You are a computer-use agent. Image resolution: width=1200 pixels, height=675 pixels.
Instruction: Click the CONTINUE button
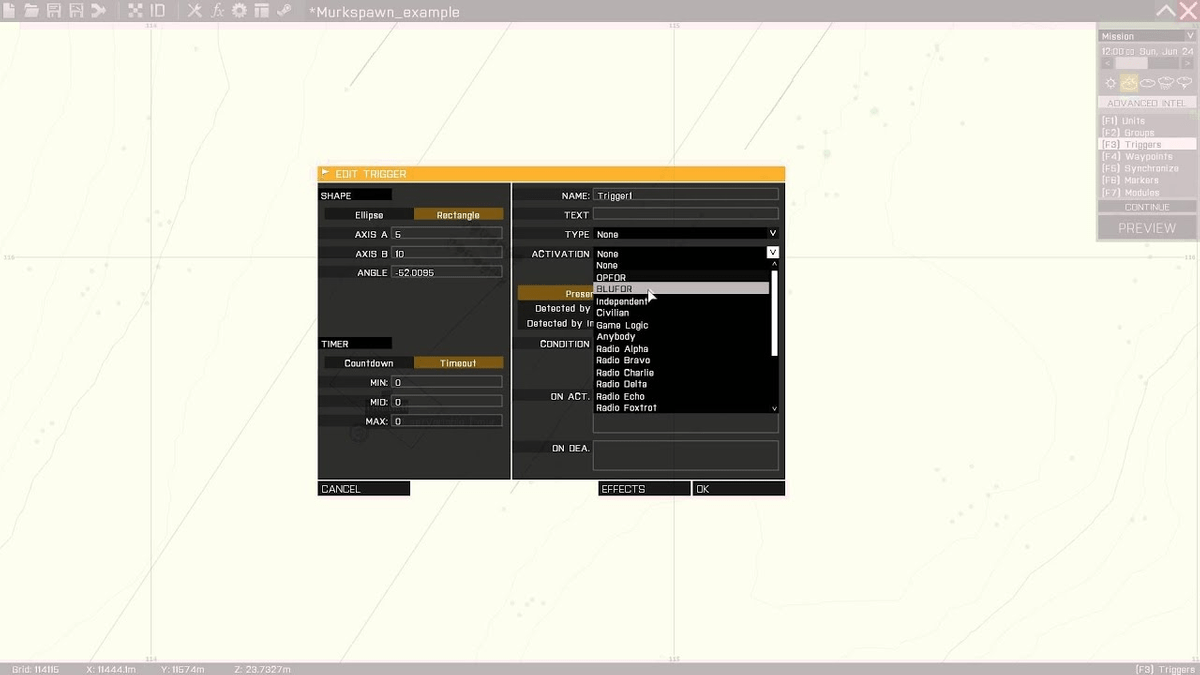tap(1147, 207)
